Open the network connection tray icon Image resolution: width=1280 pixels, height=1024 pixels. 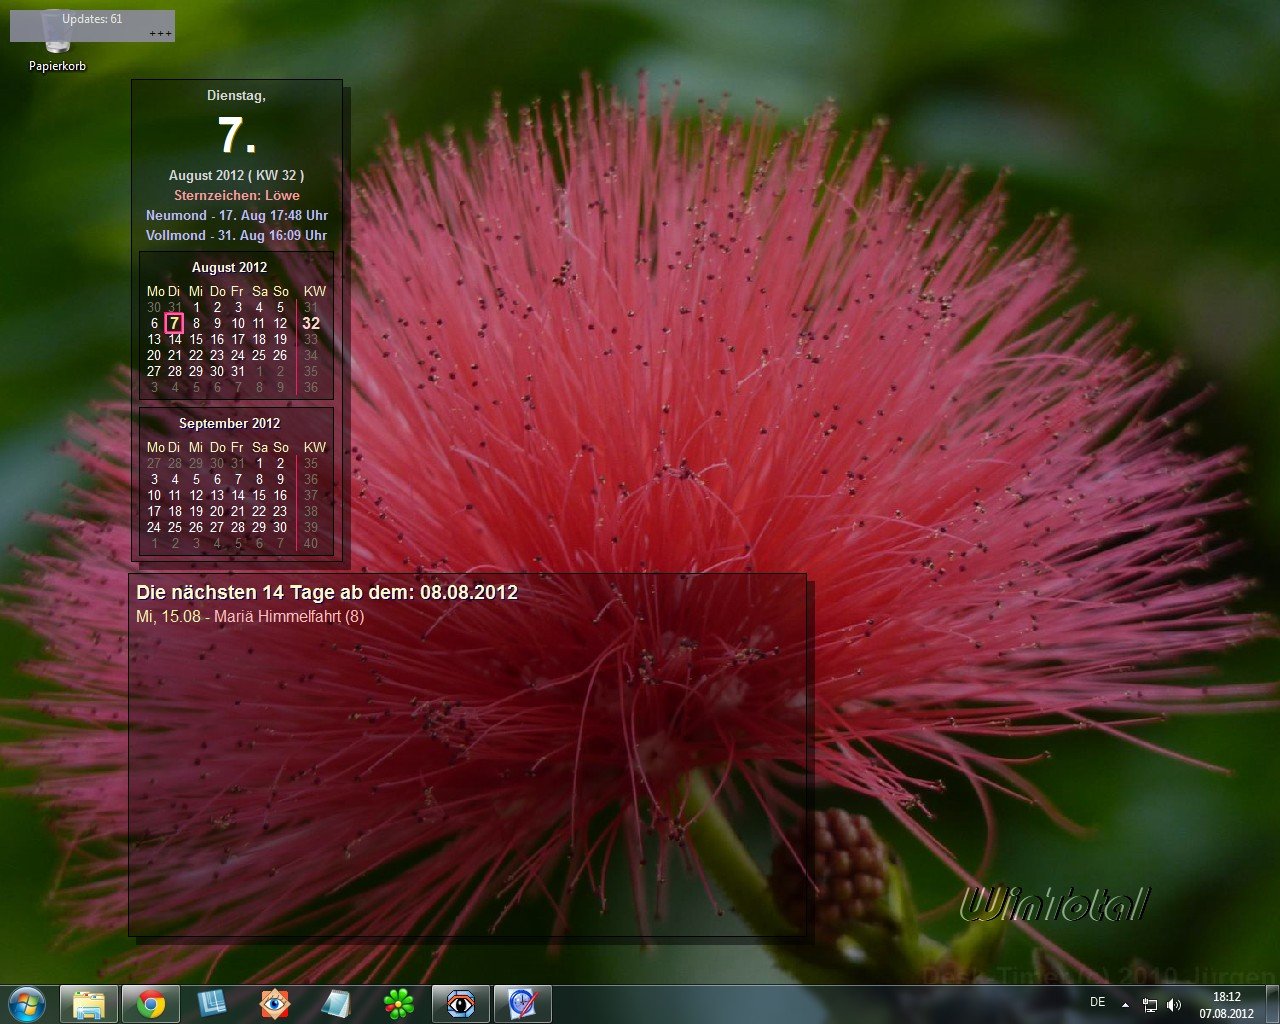tap(1150, 1005)
